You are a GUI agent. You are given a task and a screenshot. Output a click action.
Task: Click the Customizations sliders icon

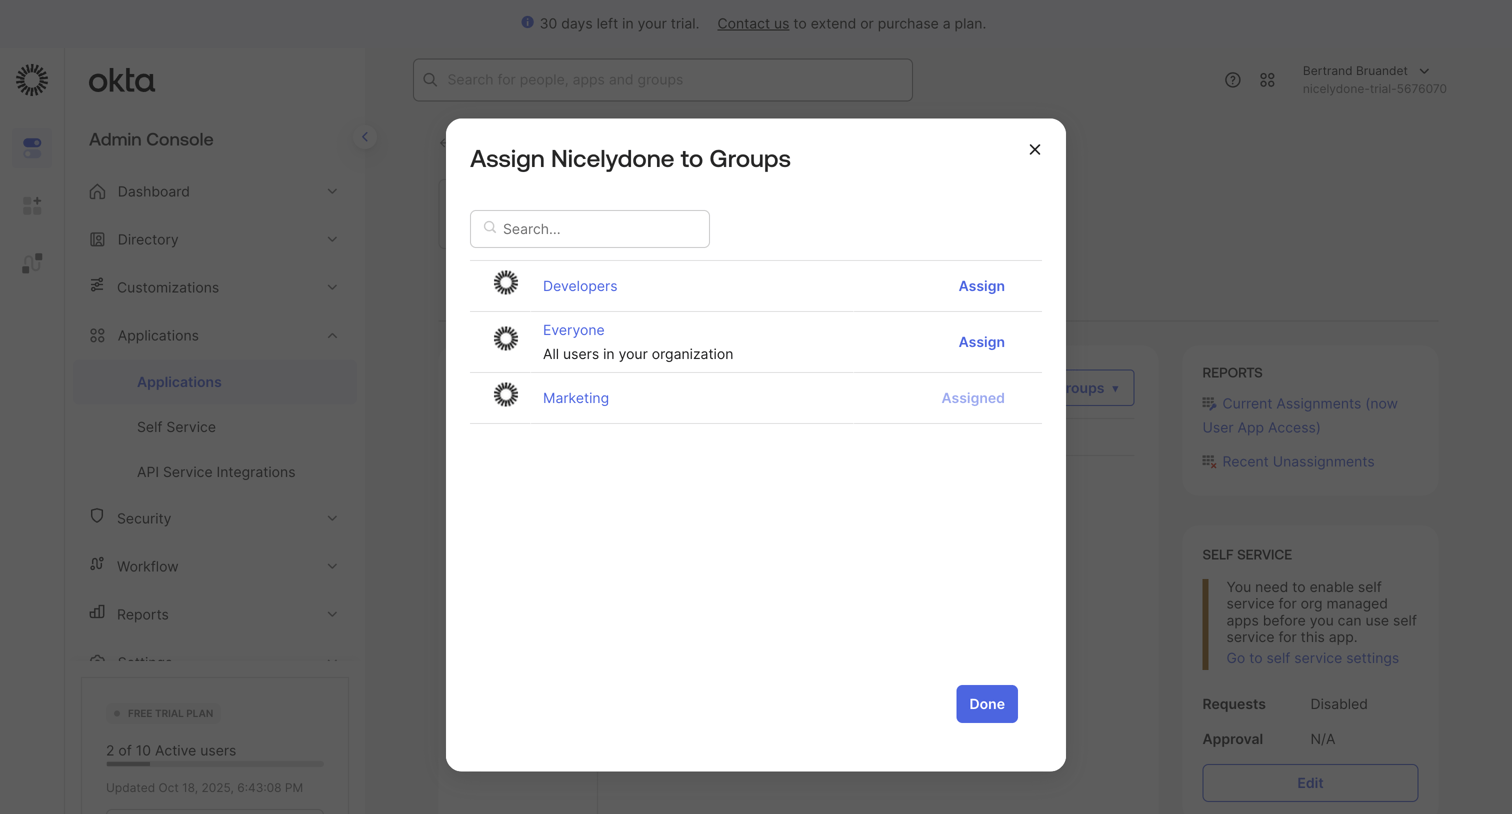97,286
